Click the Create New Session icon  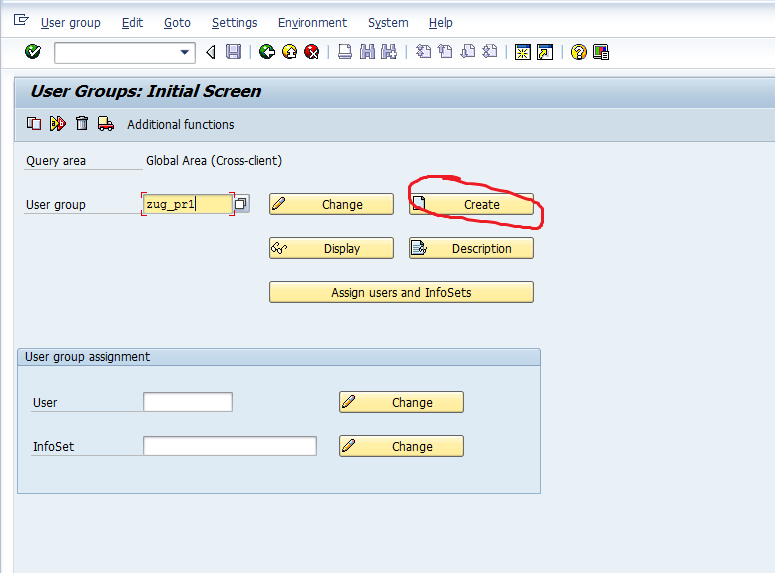coord(523,52)
